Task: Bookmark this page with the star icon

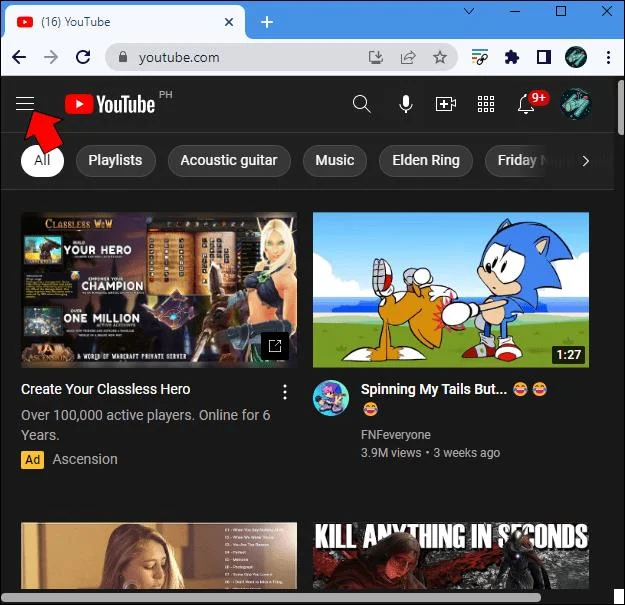Action: click(x=440, y=57)
